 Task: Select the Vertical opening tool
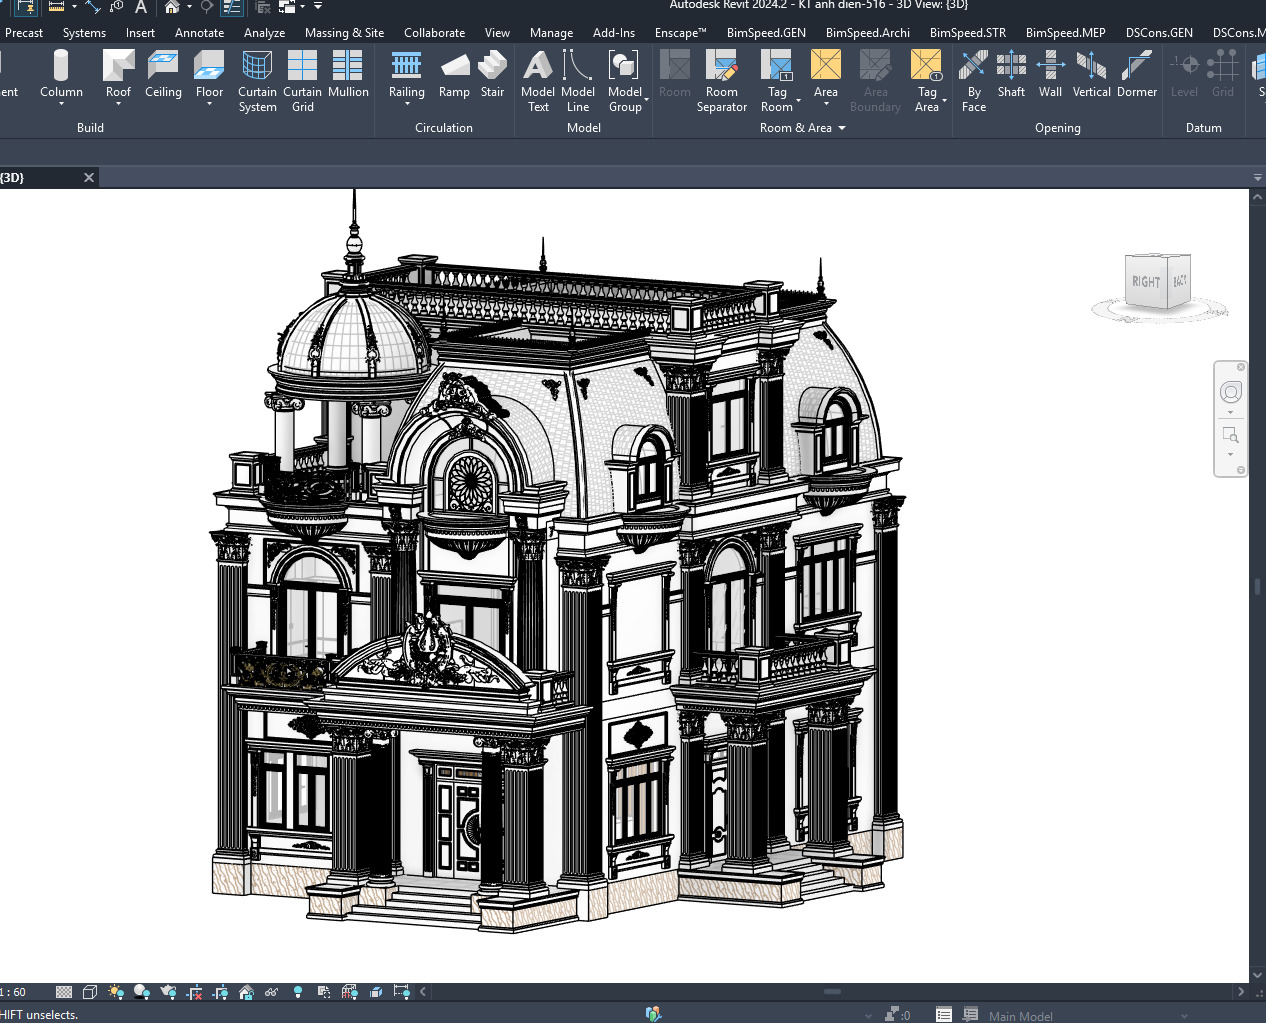(x=1091, y=76)
